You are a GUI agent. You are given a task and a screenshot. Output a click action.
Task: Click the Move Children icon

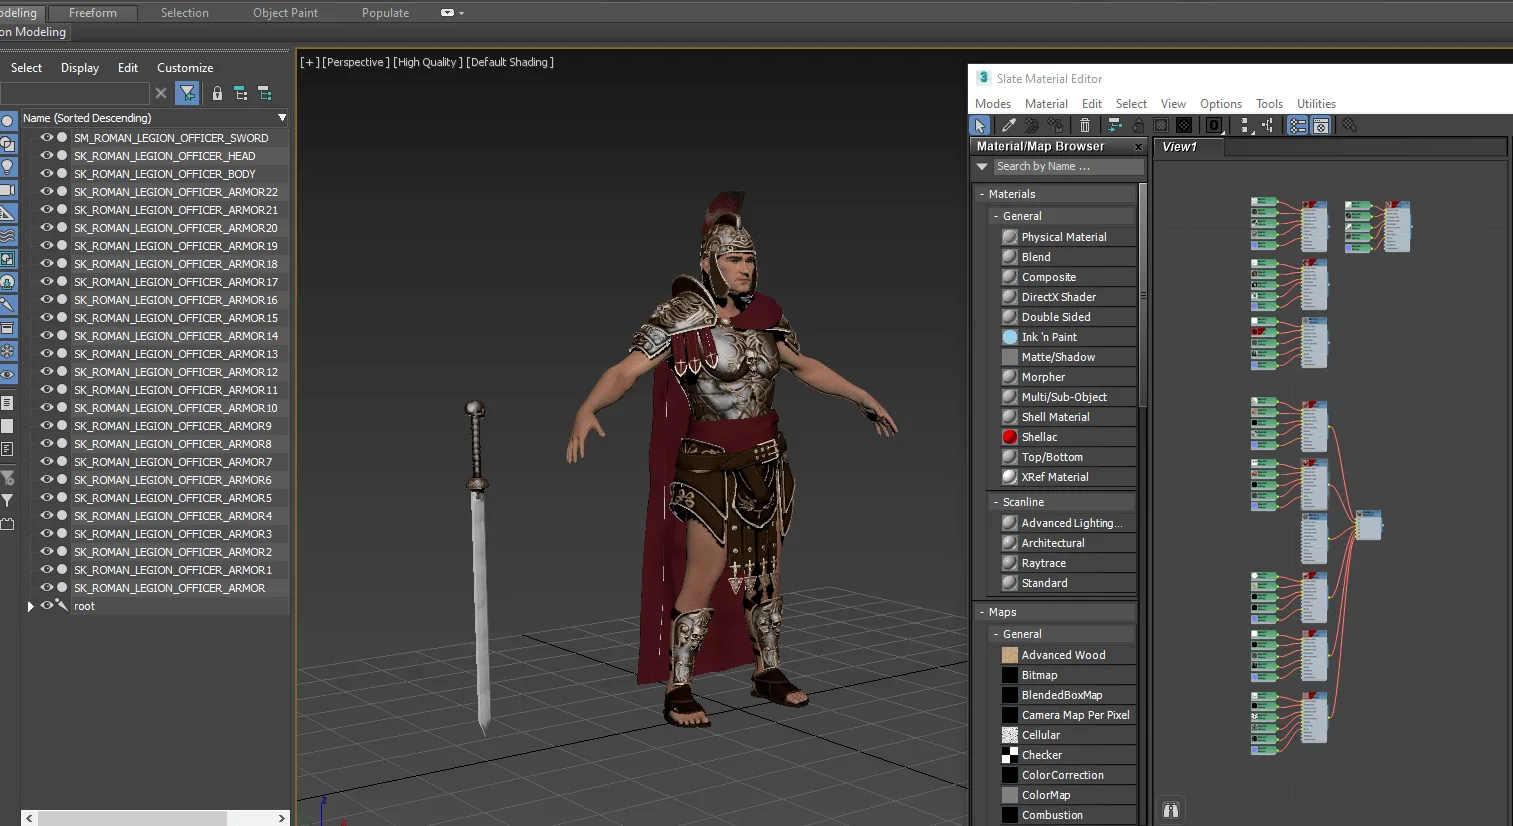1114,125
